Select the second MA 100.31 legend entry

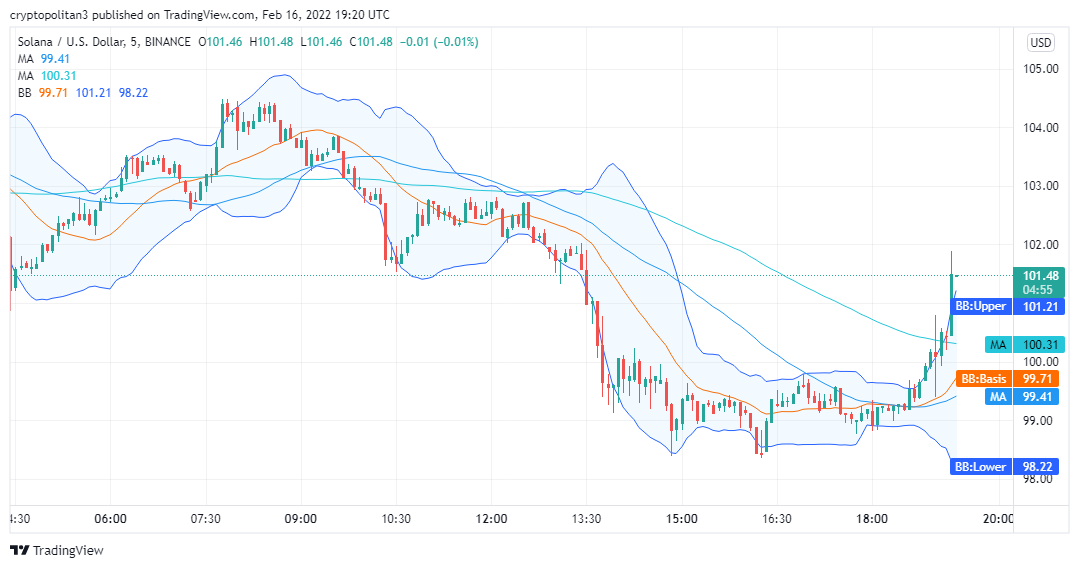(x=47, y=76)
